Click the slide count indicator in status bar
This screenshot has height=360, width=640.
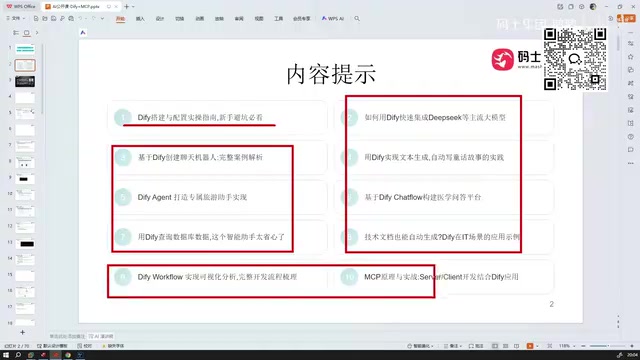tap(16, 346)
